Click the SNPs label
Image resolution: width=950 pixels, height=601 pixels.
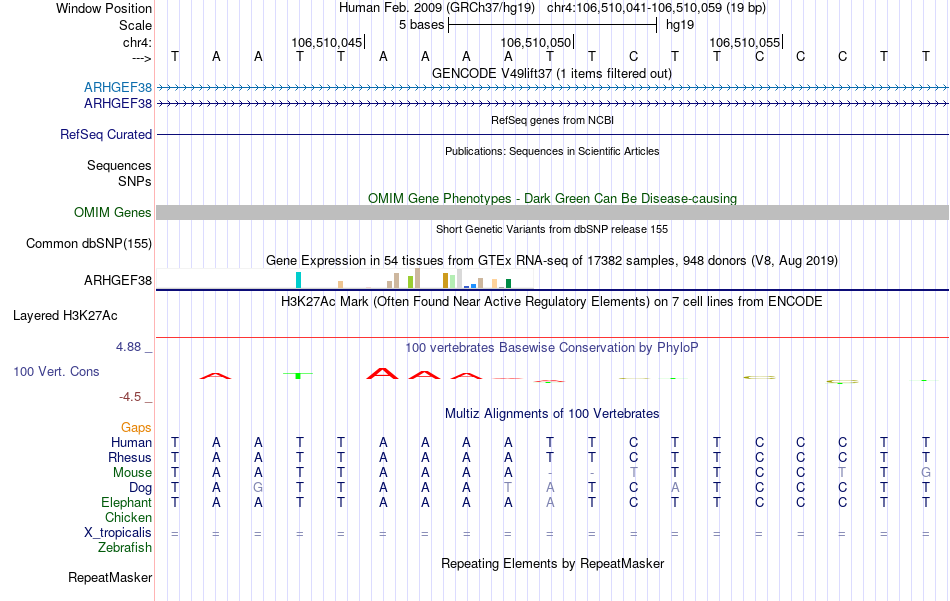click(135, 181)
